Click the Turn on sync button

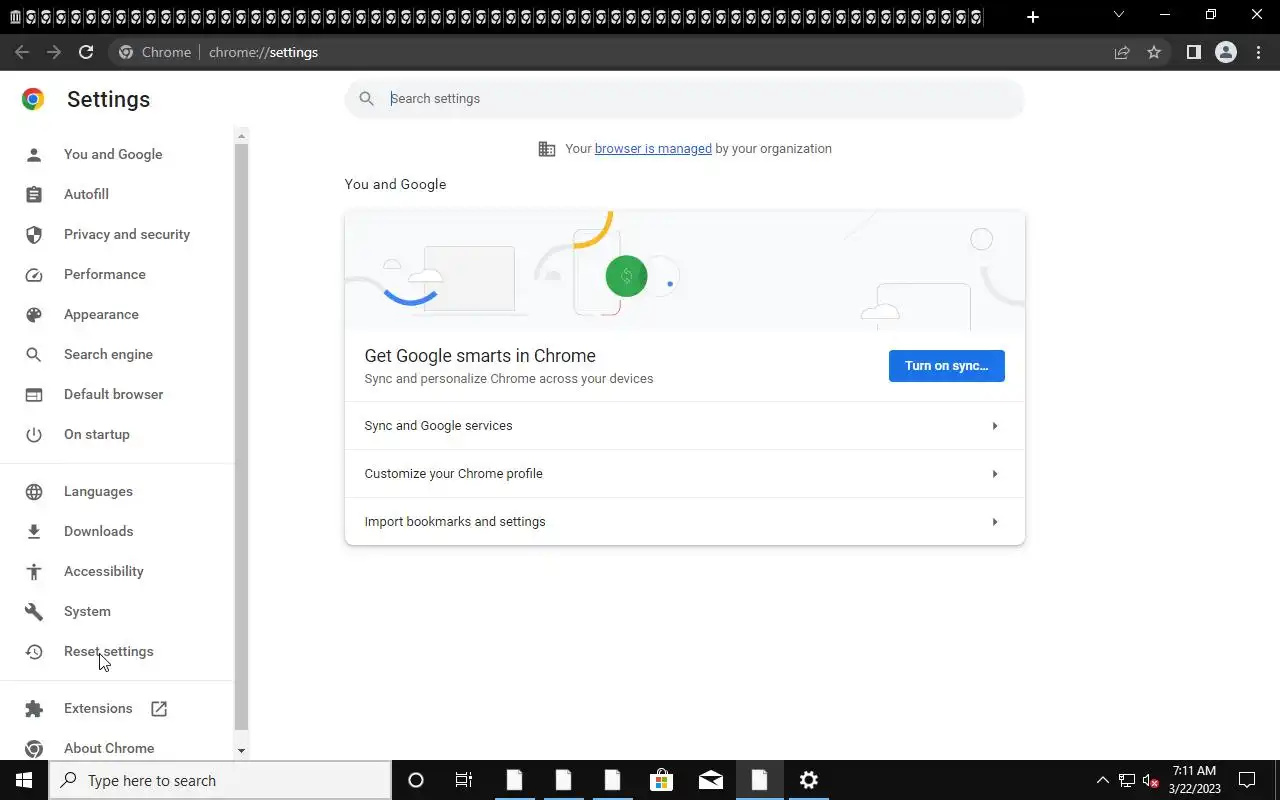946,366
